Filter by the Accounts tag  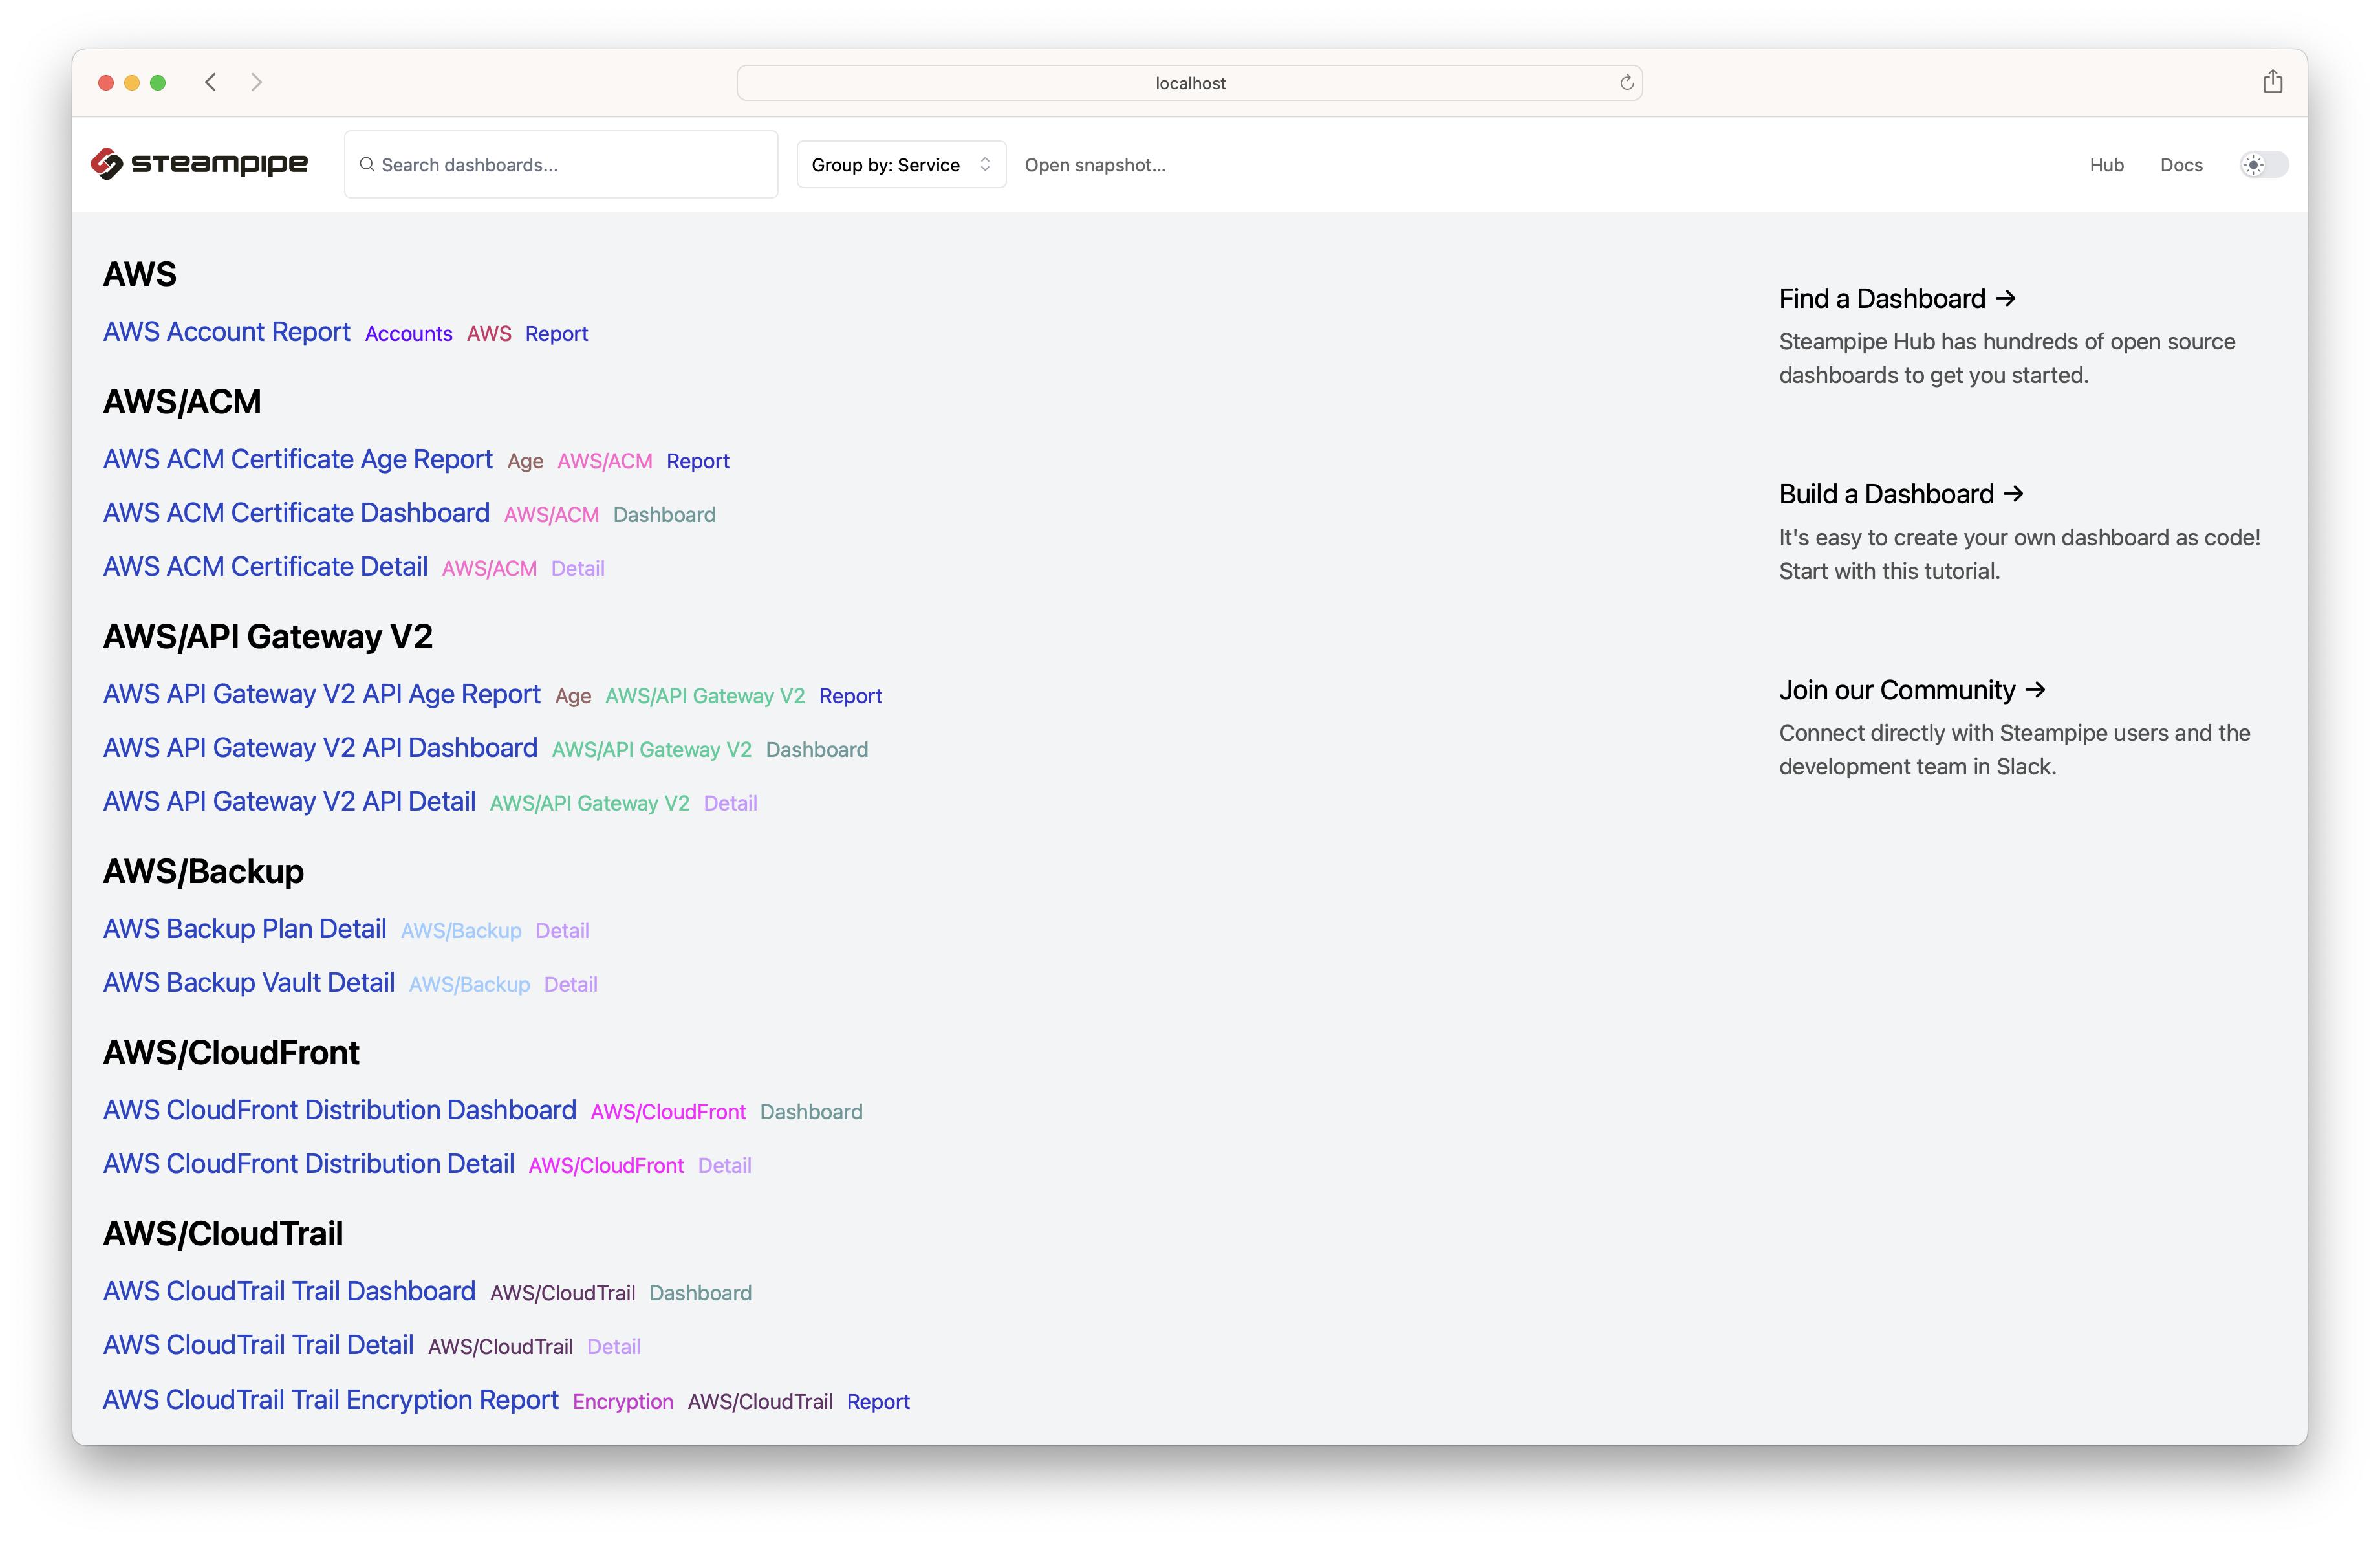coord(408,333)
